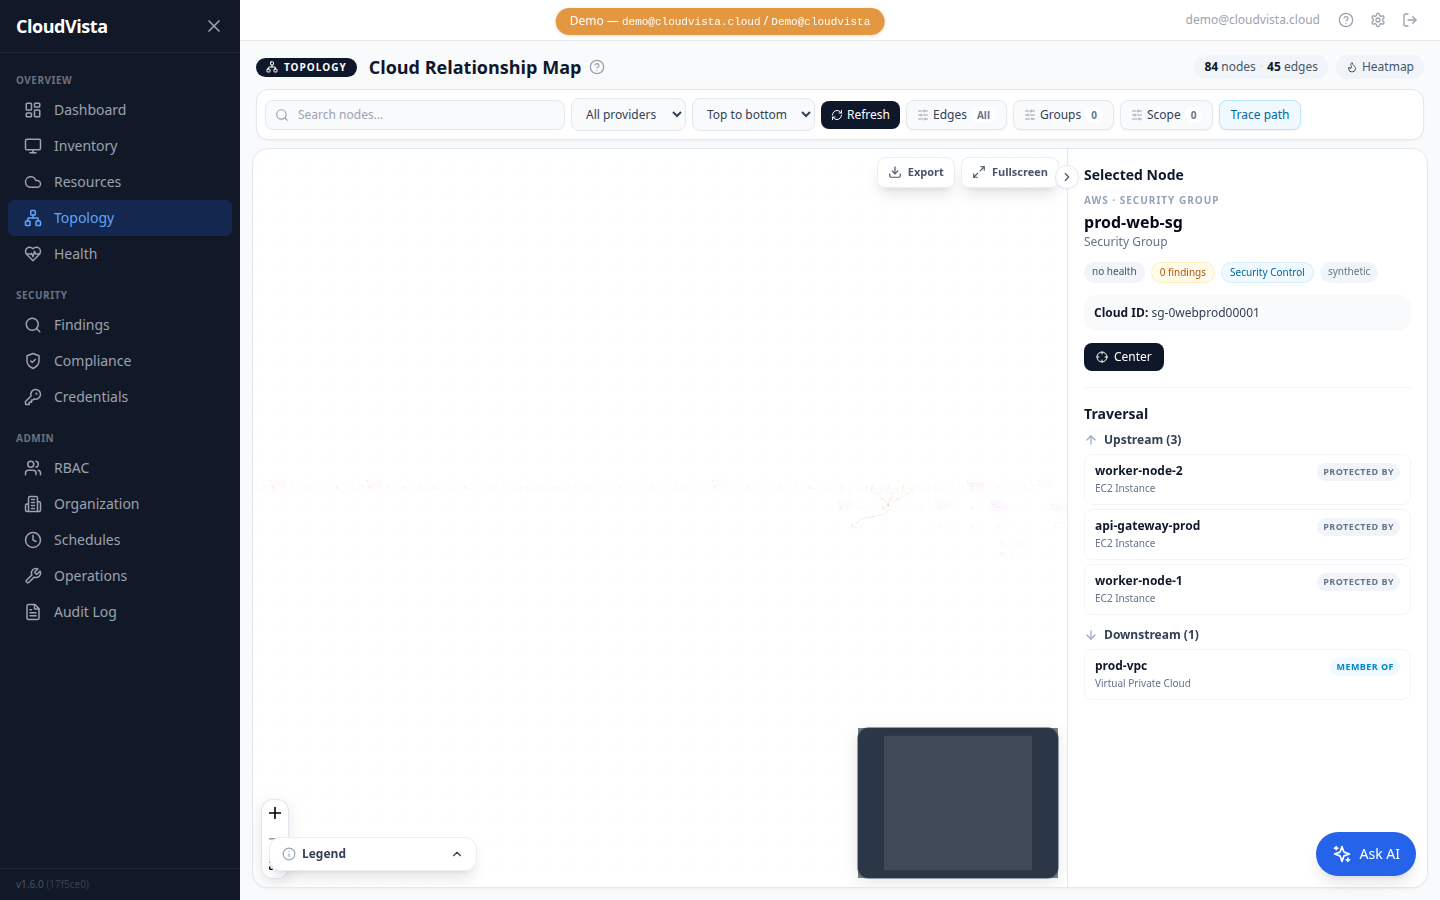Change layout via Top to bottom dropdown
Screen dimensions: 1440x900
[x=753, y=114]
